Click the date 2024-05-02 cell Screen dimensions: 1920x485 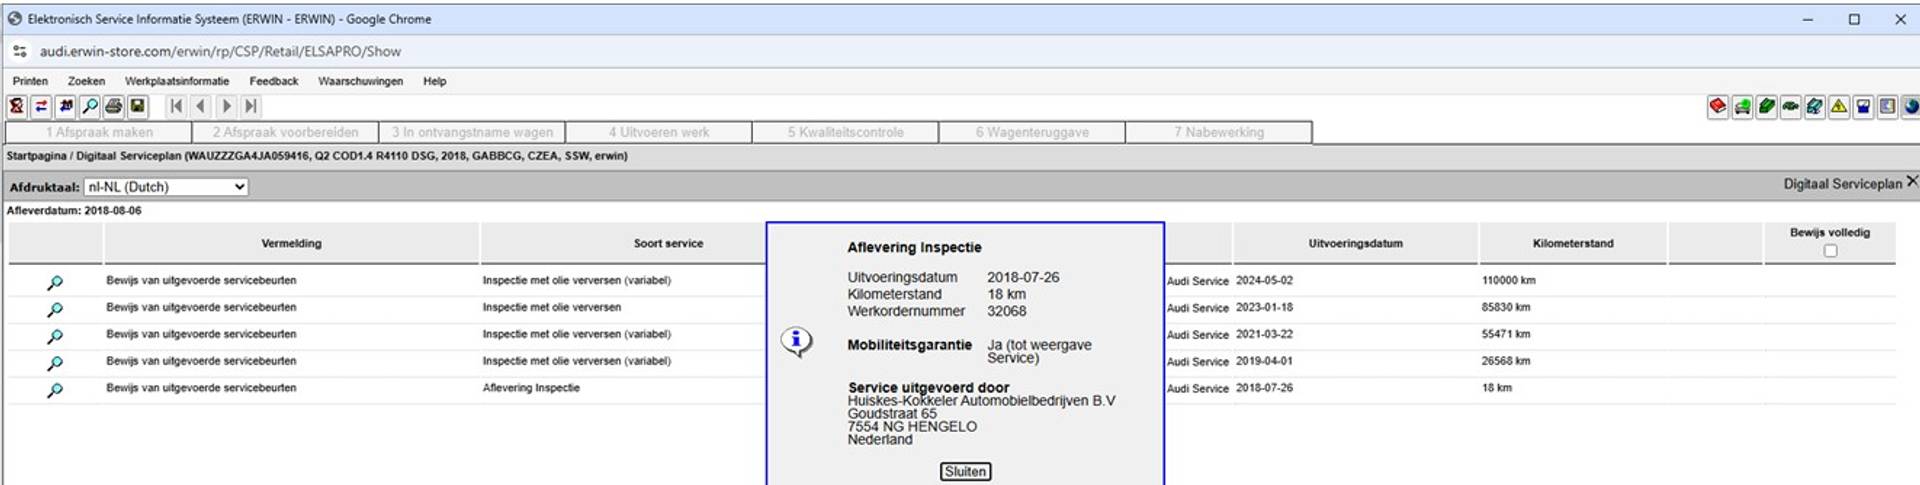[x=1264, y=281]
